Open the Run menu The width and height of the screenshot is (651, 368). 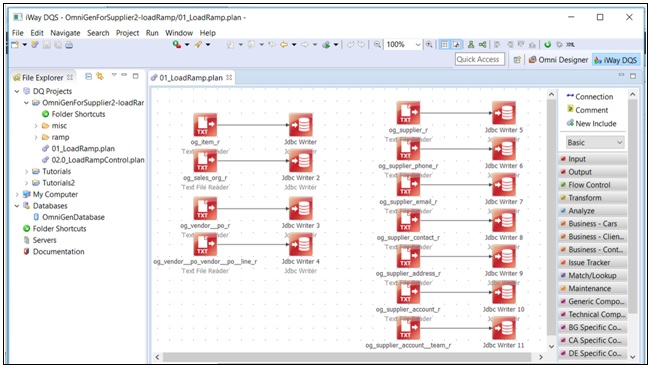coord(152,33)
